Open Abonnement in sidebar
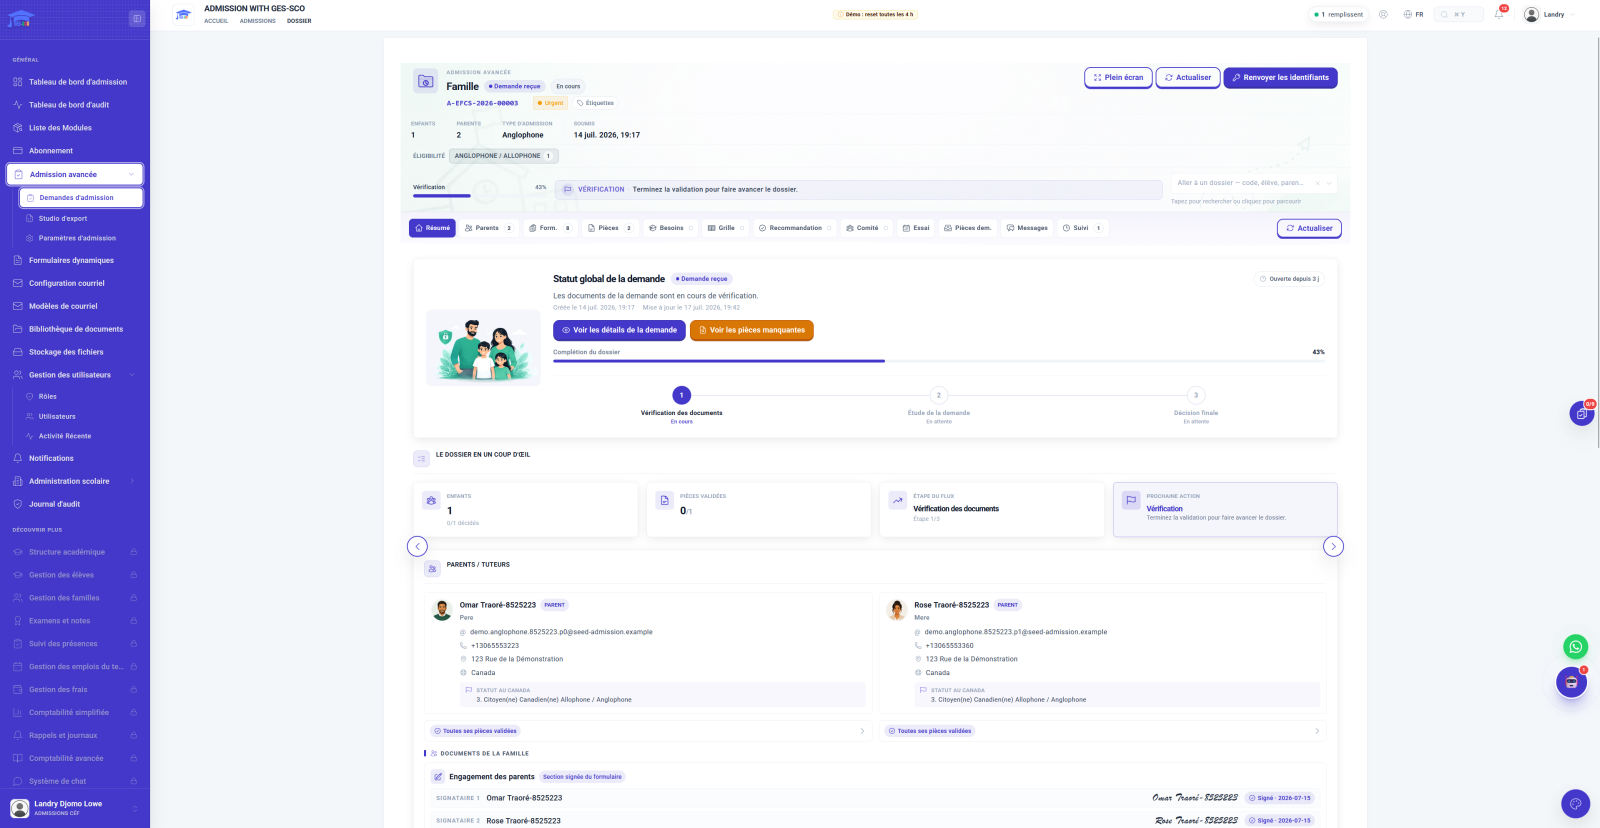Screen dimensions: 1600x828 [75, 151]
